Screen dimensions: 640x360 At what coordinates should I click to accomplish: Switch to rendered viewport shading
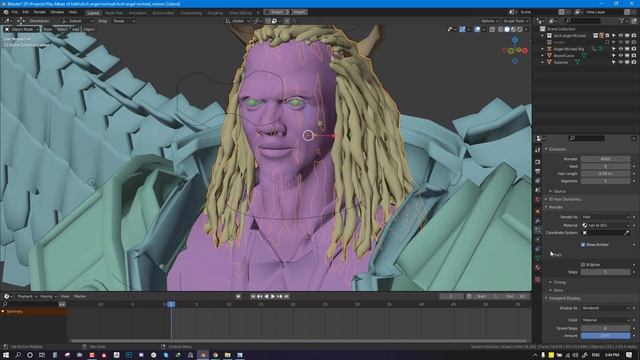[x=520, y=29]
